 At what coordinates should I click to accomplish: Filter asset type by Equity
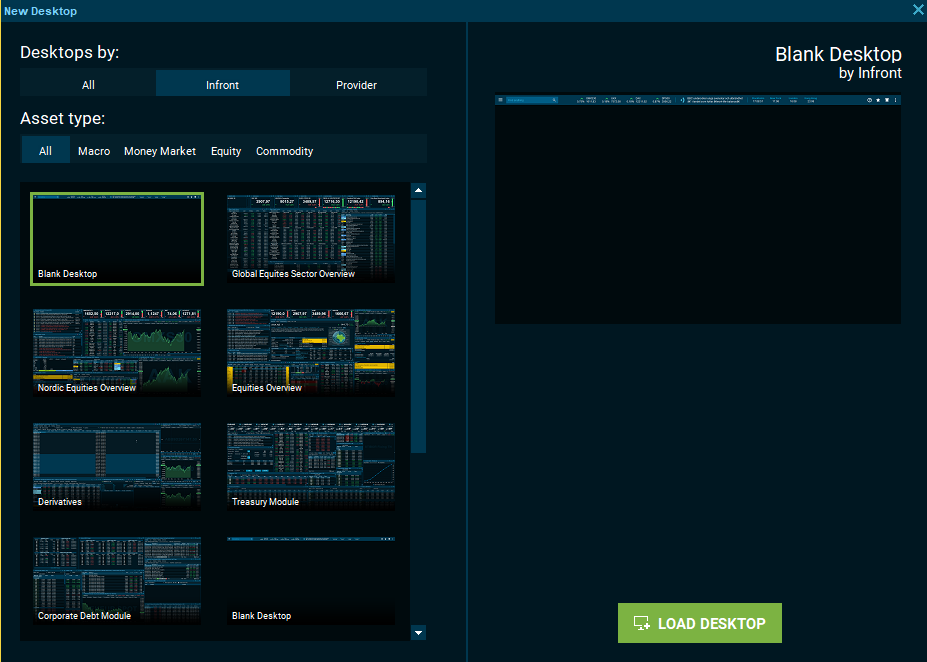226,151
